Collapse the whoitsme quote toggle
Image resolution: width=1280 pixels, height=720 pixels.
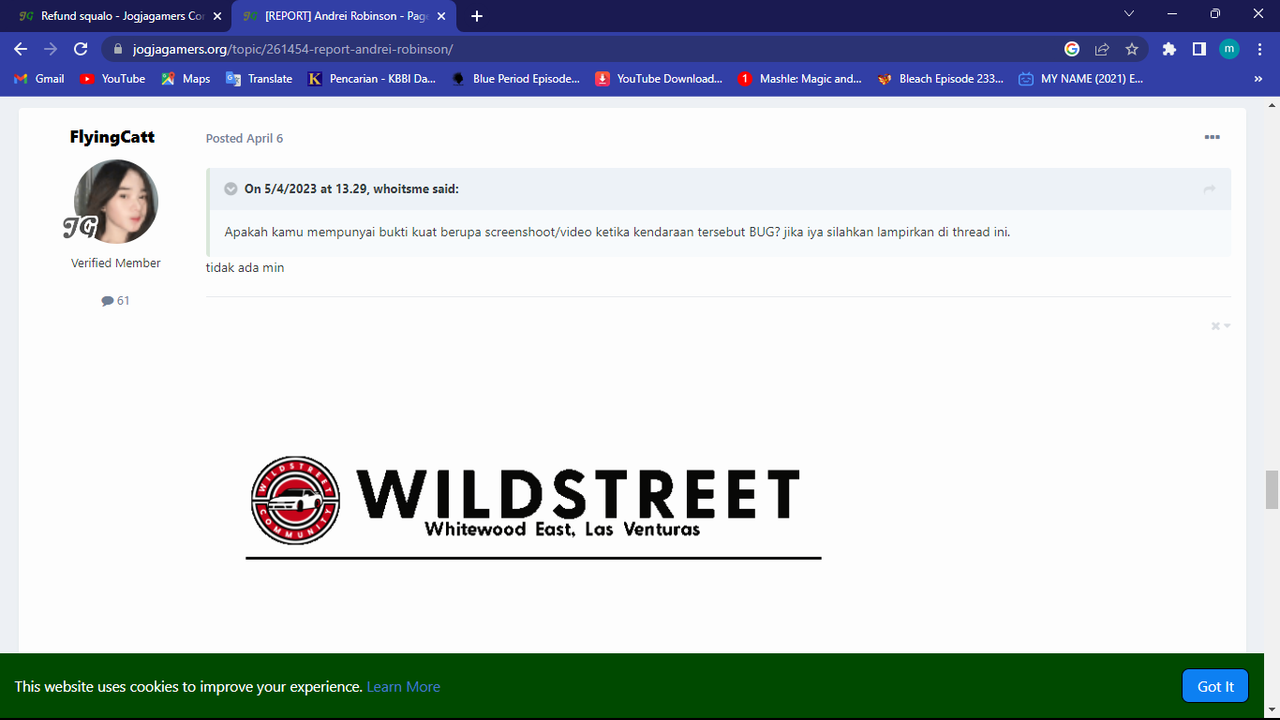(x=231, y=189)
